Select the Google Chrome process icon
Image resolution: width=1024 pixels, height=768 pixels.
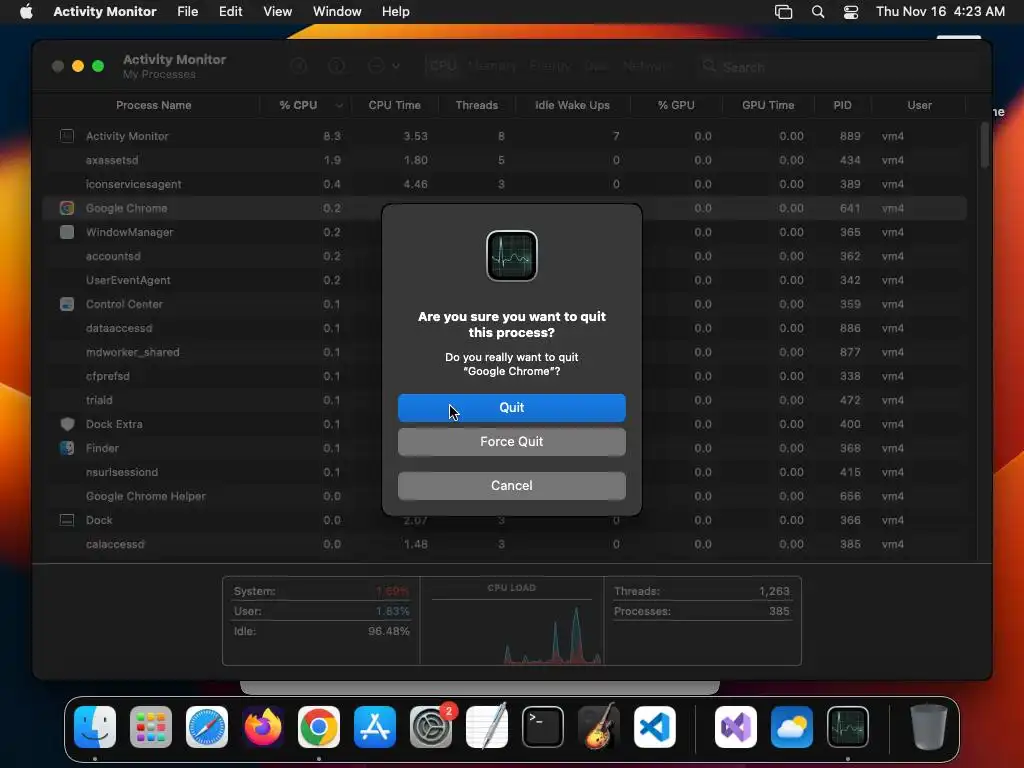pyautogui.click(x=67, y=208)
